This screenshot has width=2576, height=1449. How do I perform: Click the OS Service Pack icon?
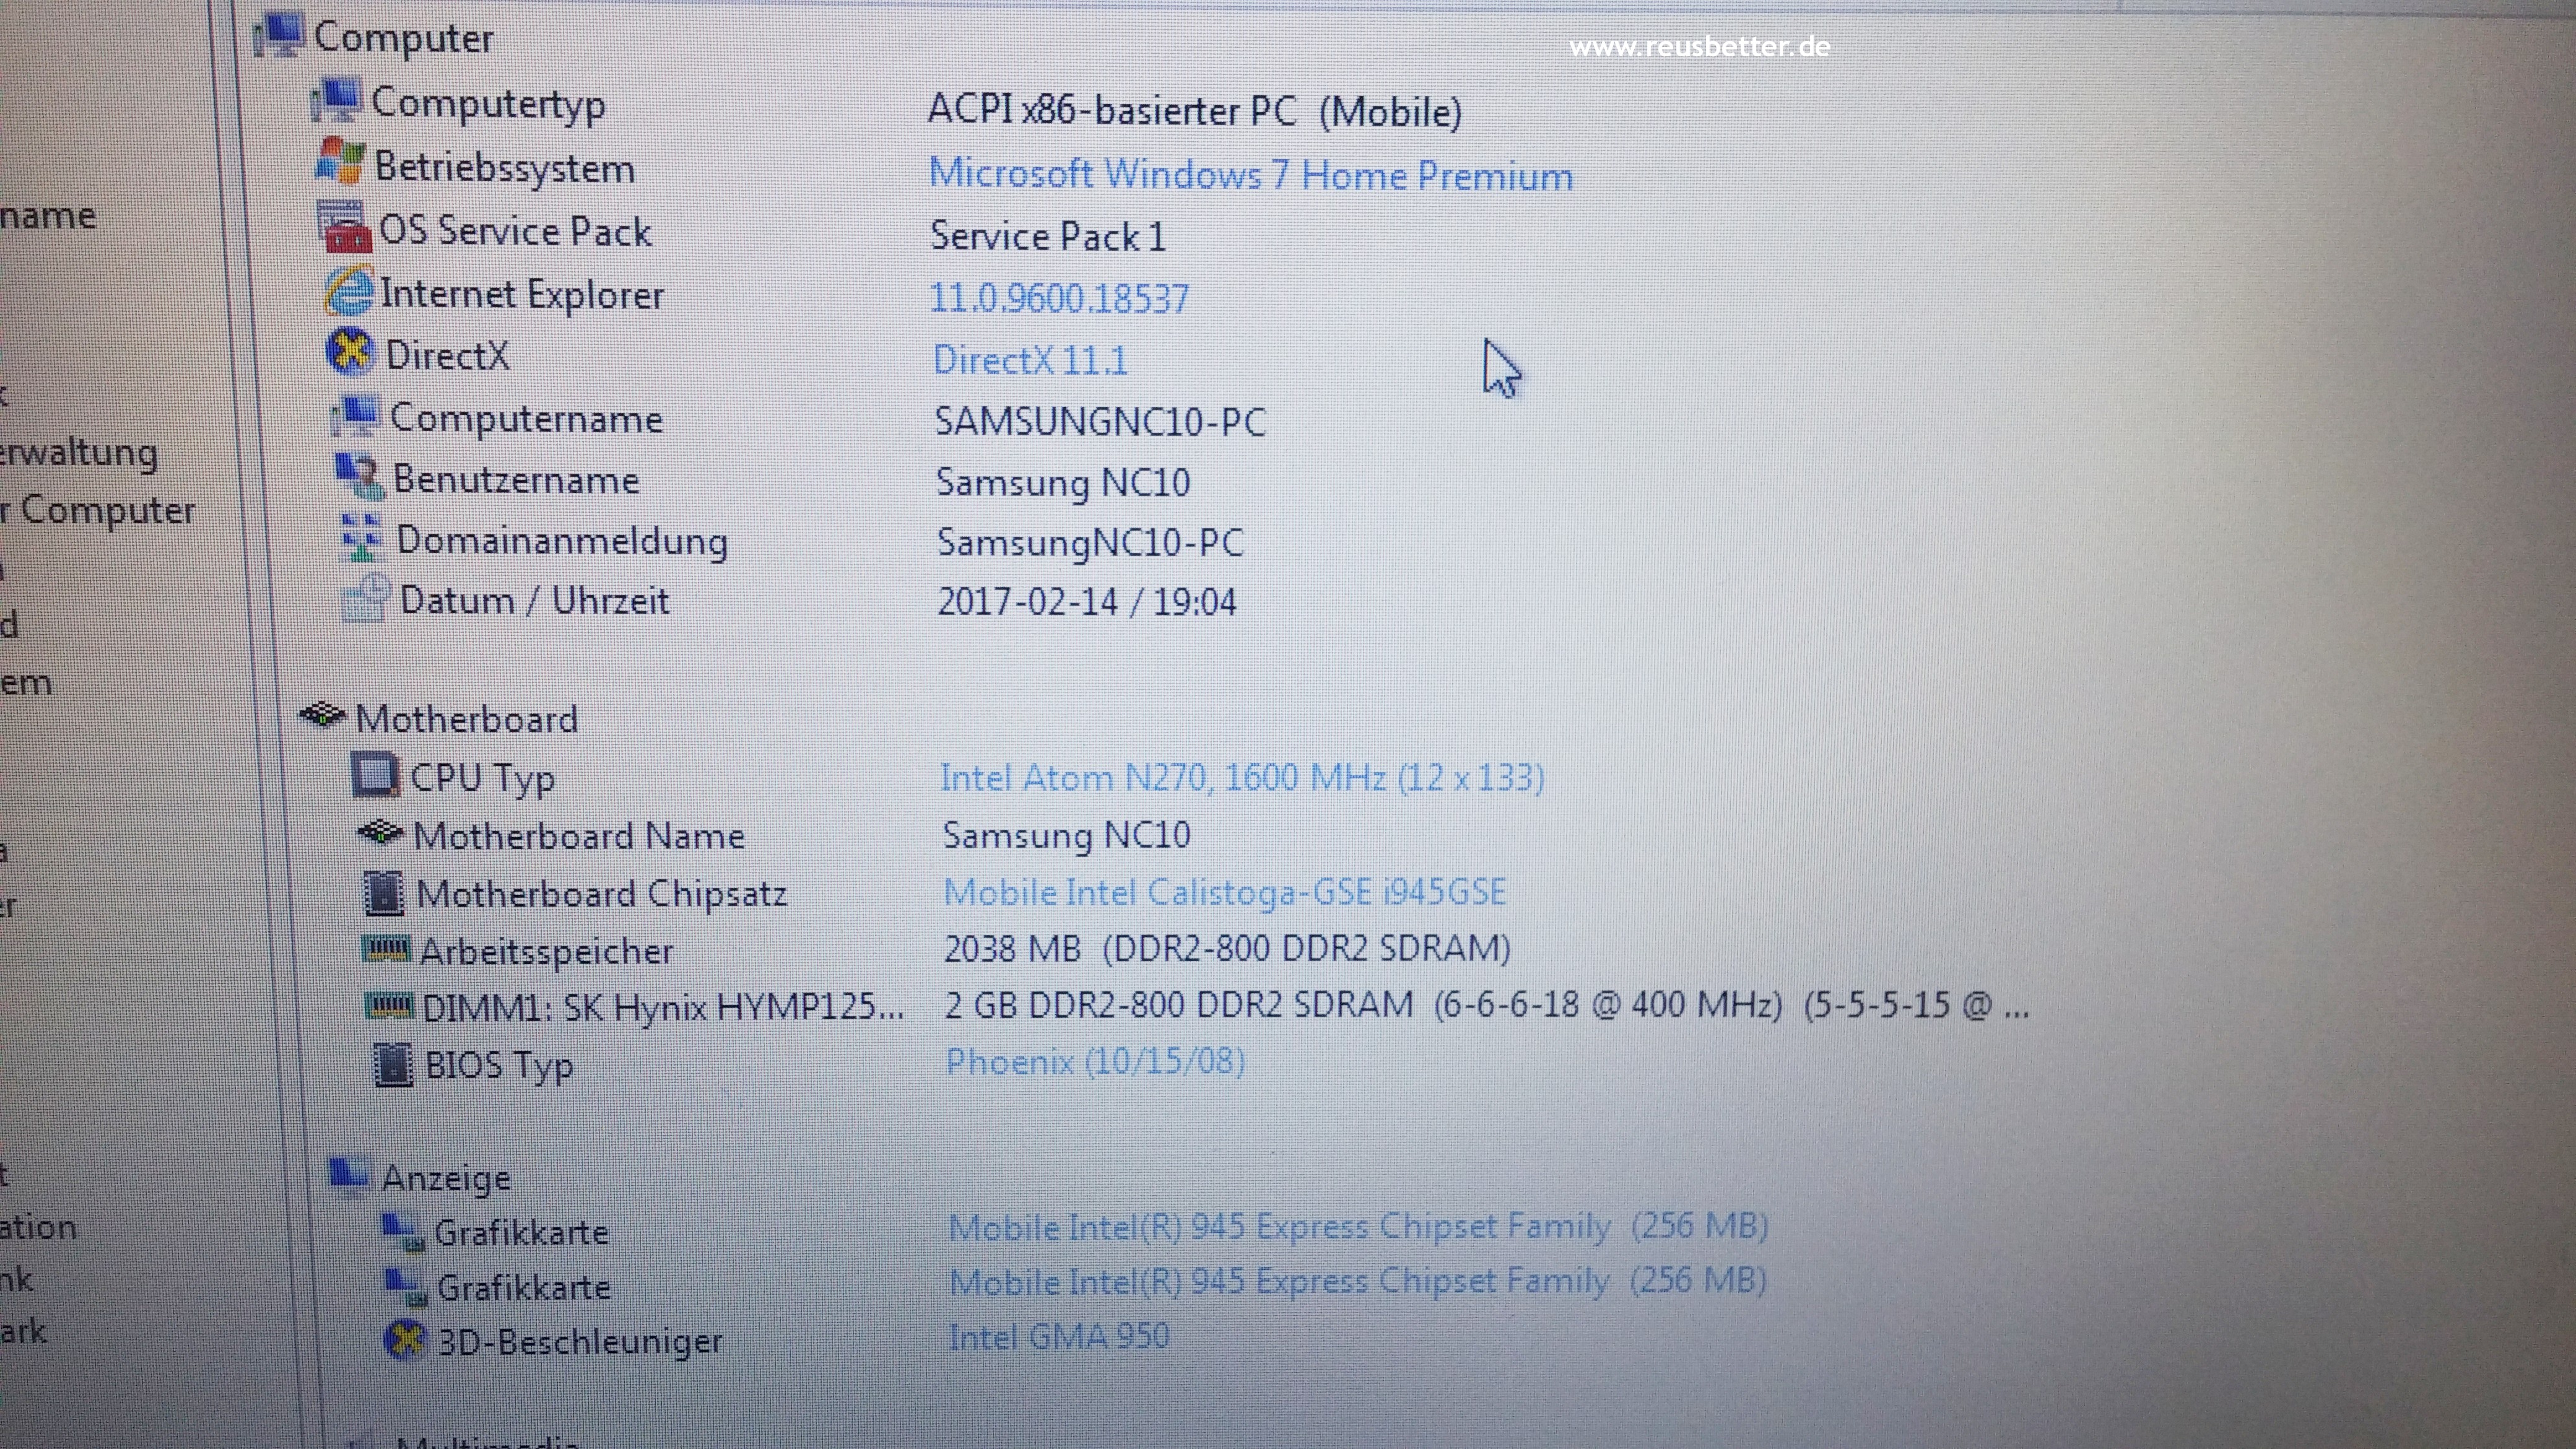[x=345, y=226]
